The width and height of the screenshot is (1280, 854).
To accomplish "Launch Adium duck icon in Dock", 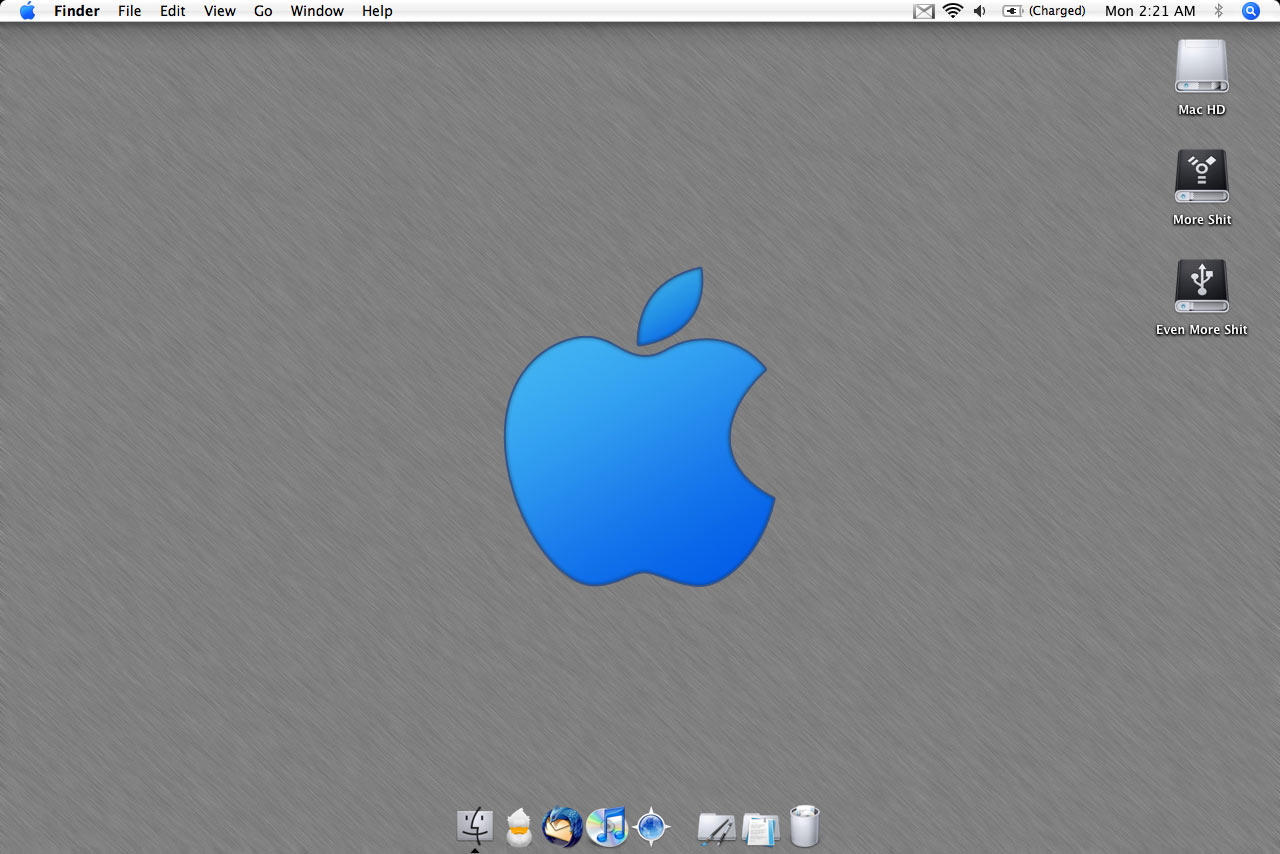I will pos(519,827).
